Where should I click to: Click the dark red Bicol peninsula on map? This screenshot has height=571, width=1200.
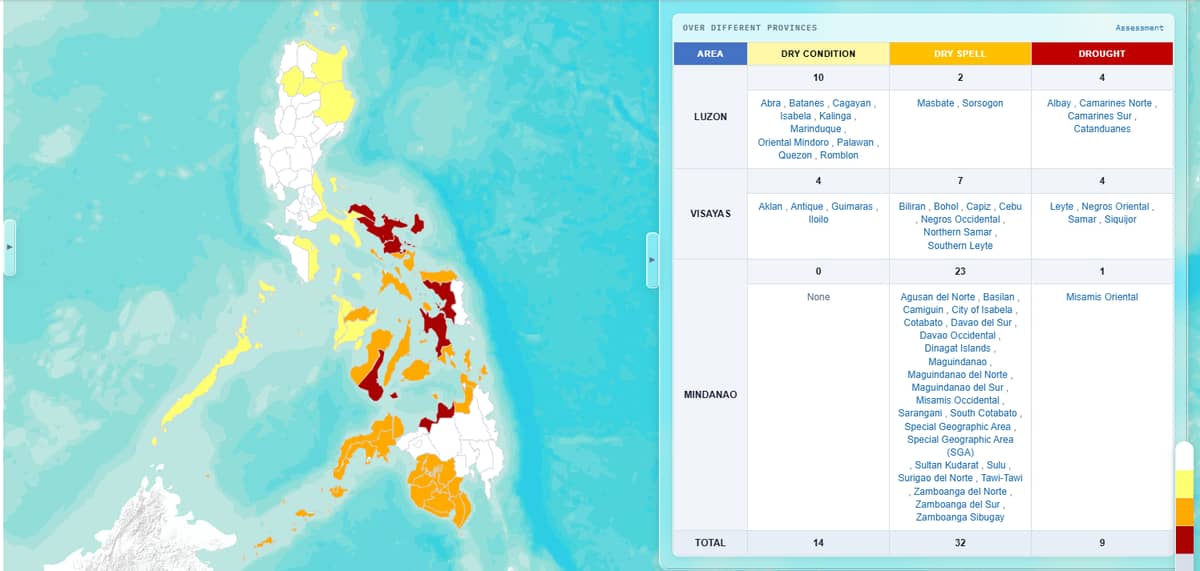point(385,228)
